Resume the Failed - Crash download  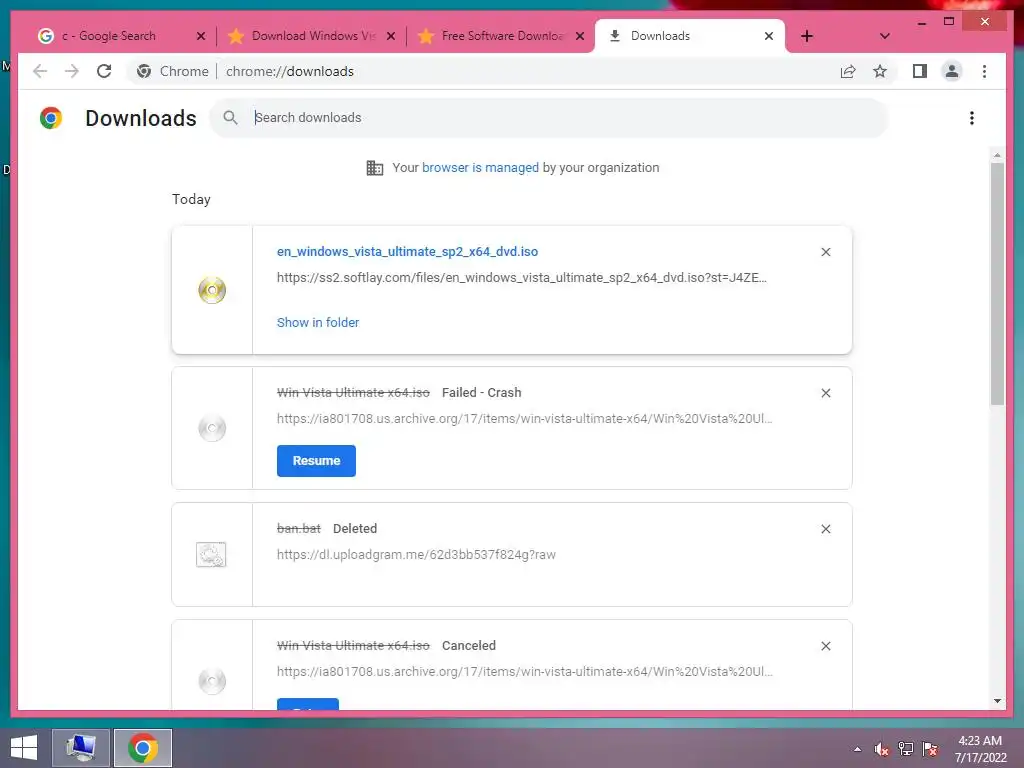[316, 461]
